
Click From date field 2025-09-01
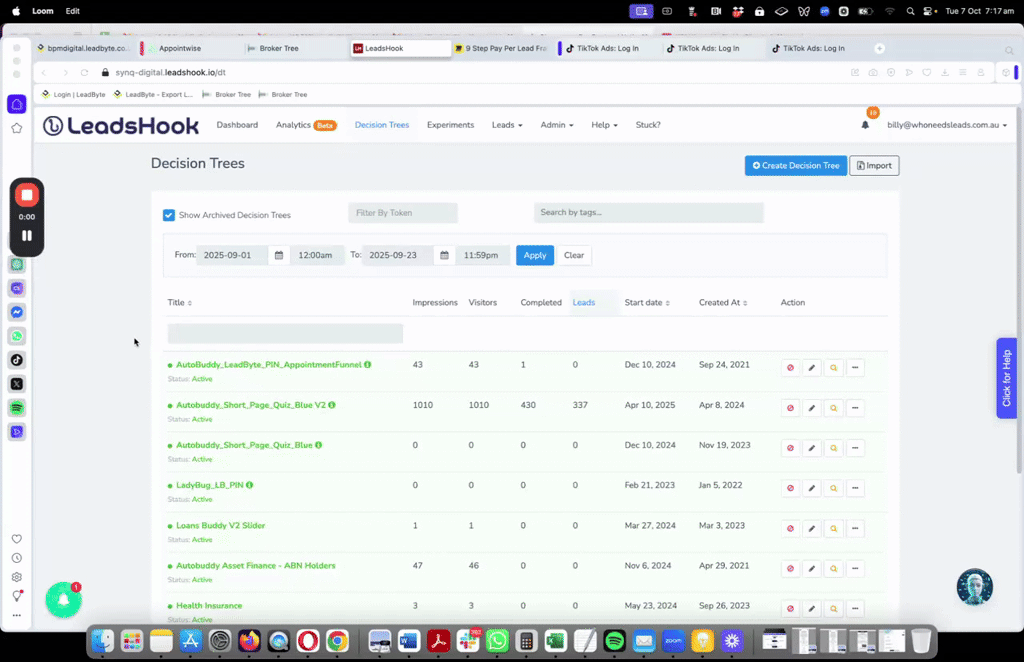(x=232, y=255)
